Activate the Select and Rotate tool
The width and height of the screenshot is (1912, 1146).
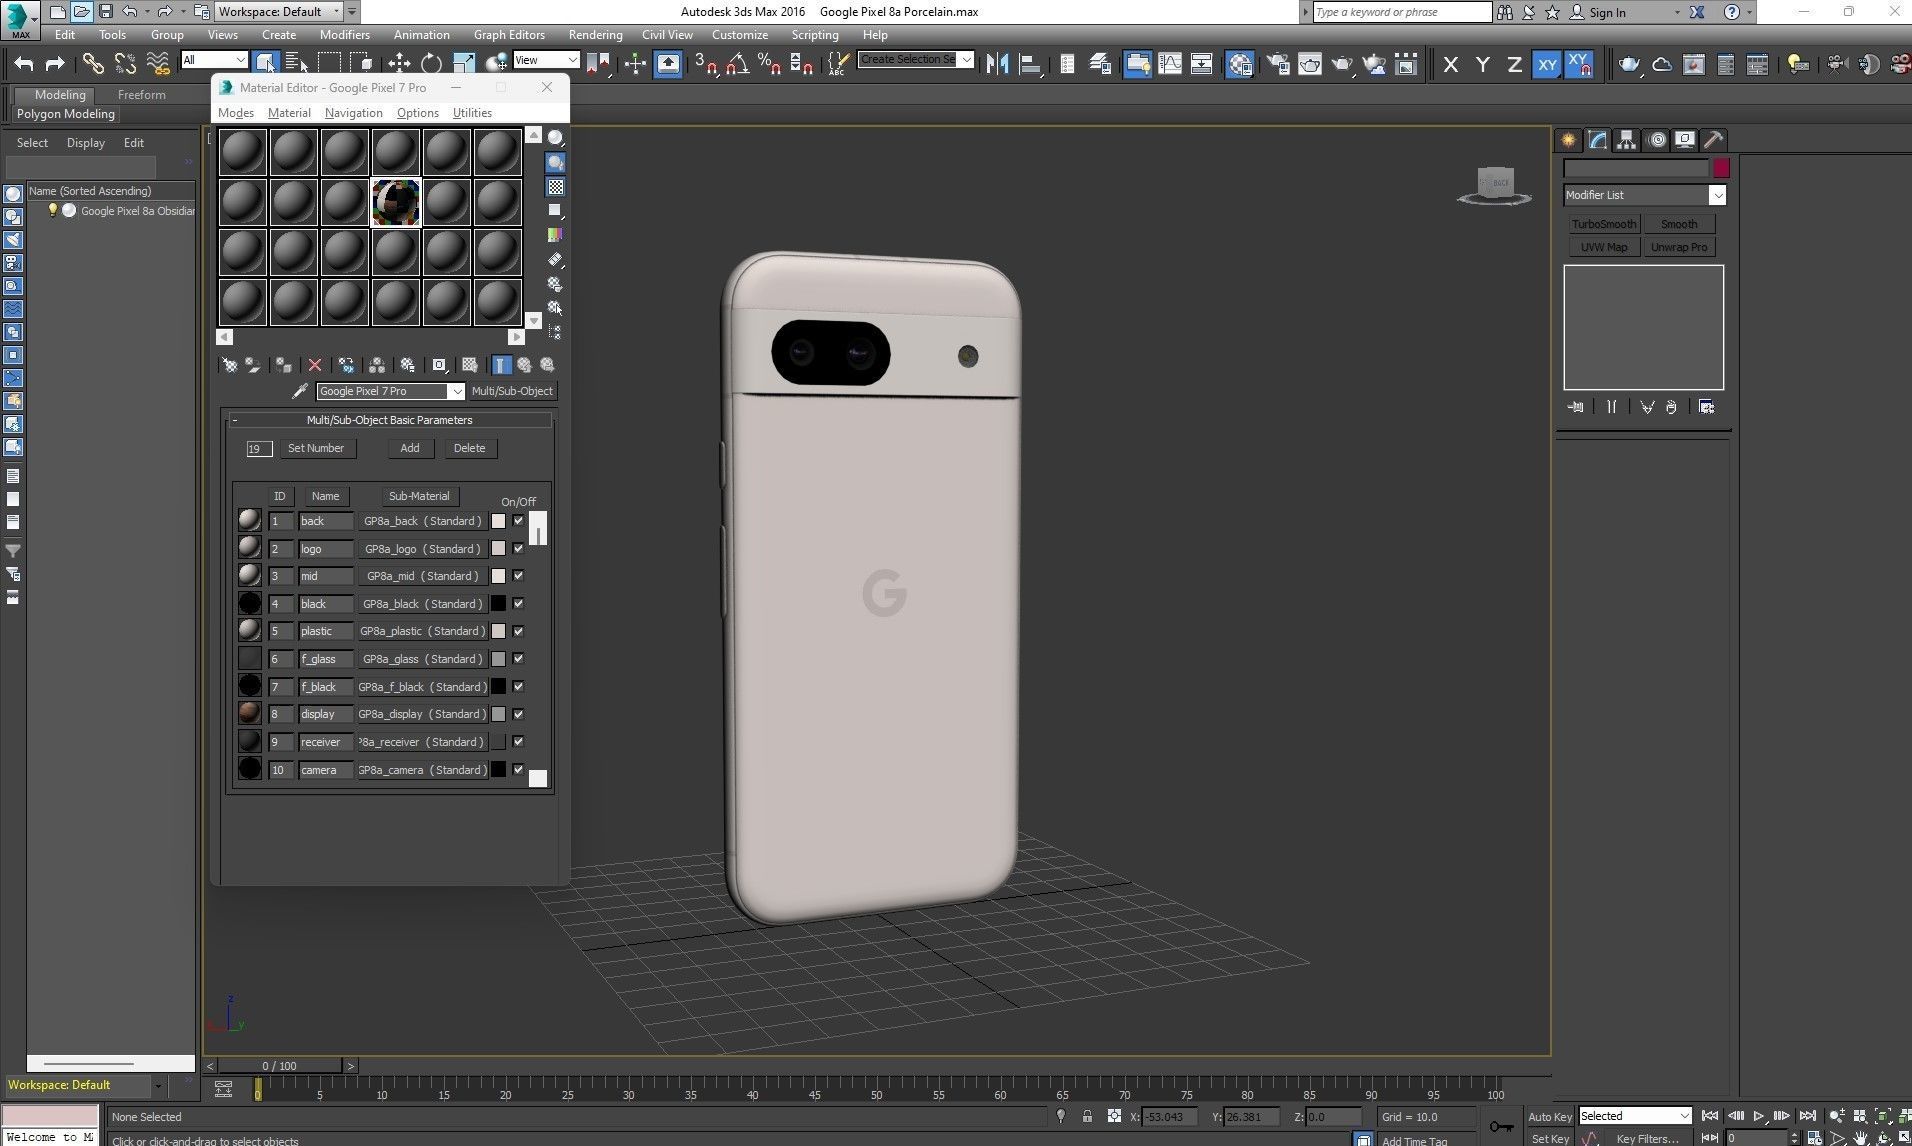click(431, 64)
